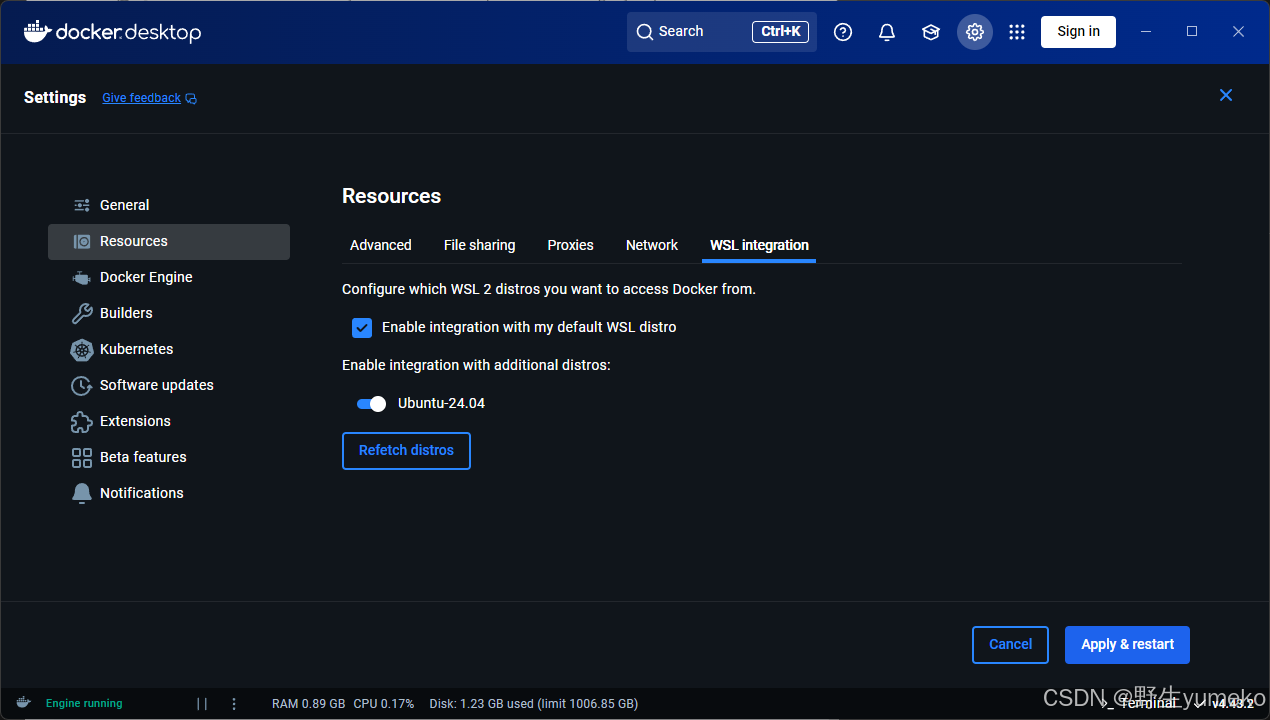This screenshot has height=720, width=1270.
Task: Click the feedback icon beside Give feedback
Action: coord(191,99)
